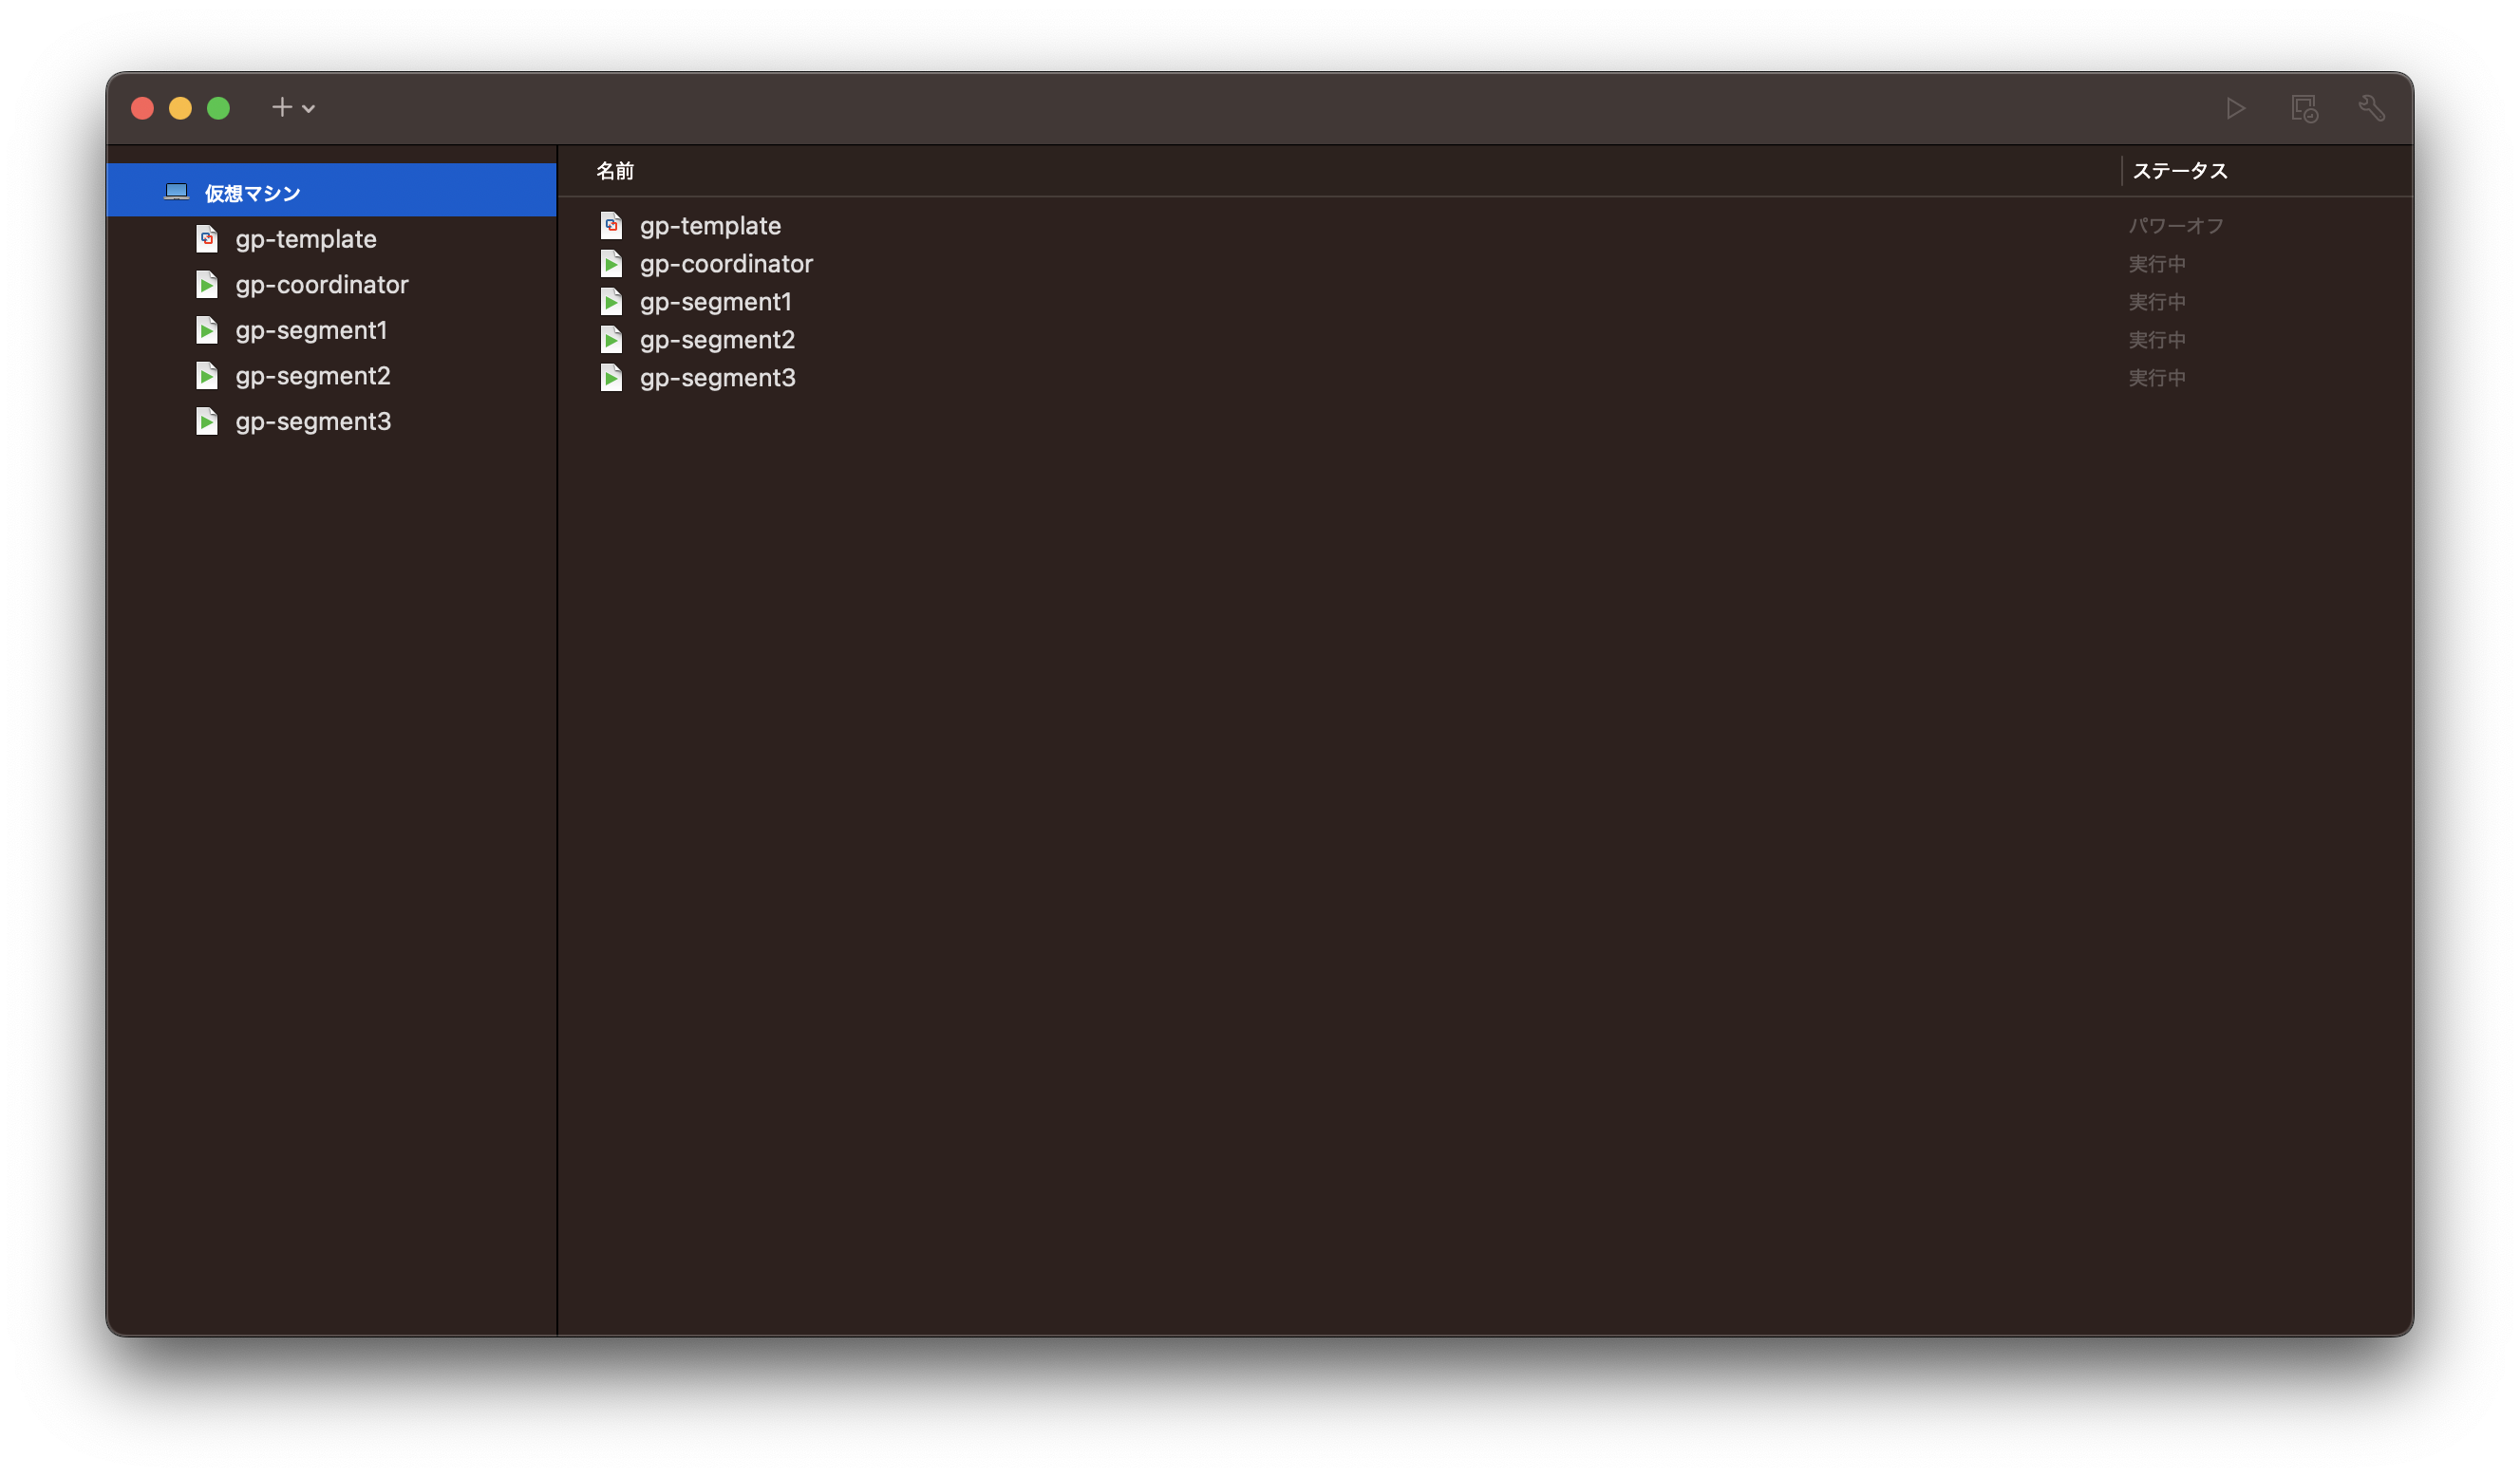This screenshot has height=1477, width=2520.
Task: Open settings with the wrench icon
Action: click(2371, 108)
